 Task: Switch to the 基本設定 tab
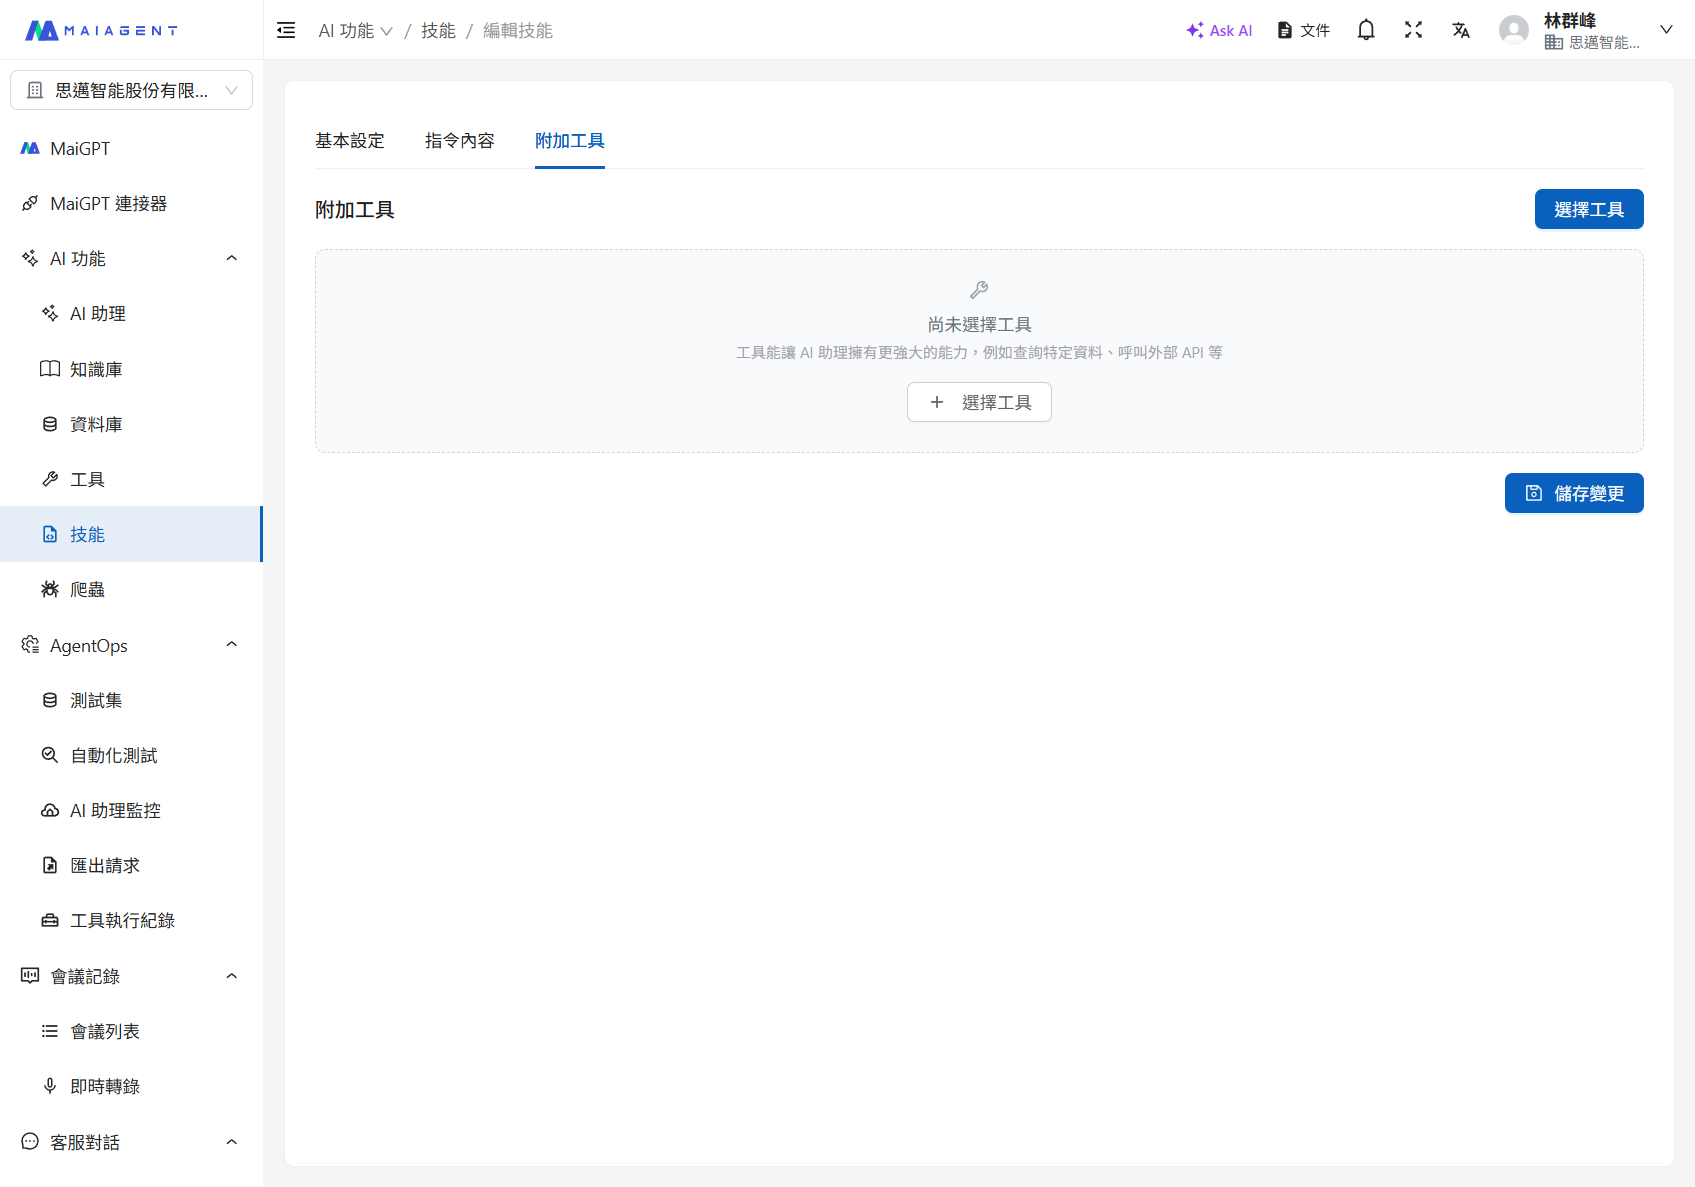click(x=350, y=141)
